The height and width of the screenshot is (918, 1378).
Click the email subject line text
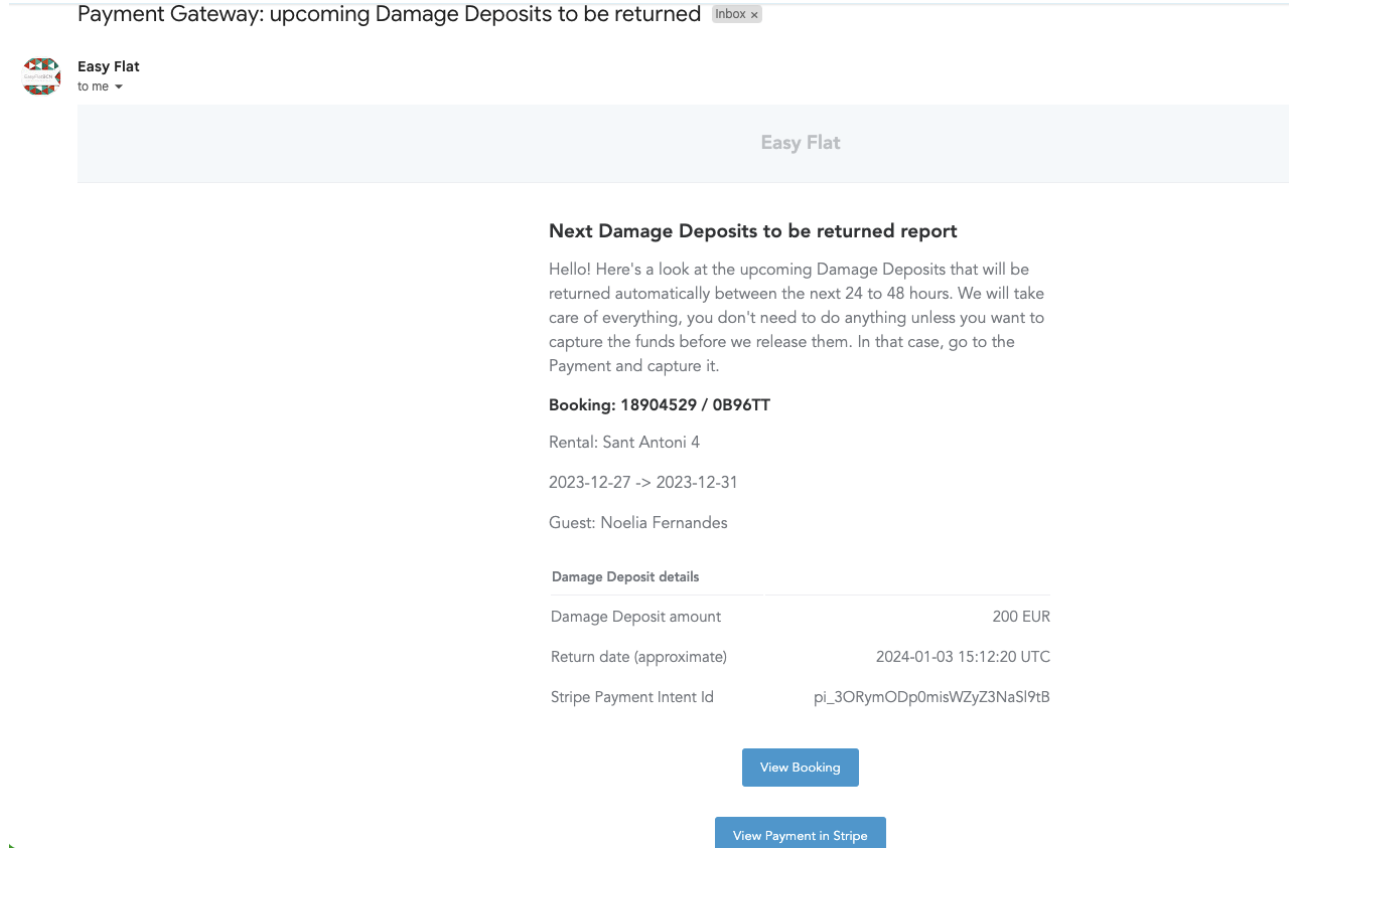[x=388, y=14]
